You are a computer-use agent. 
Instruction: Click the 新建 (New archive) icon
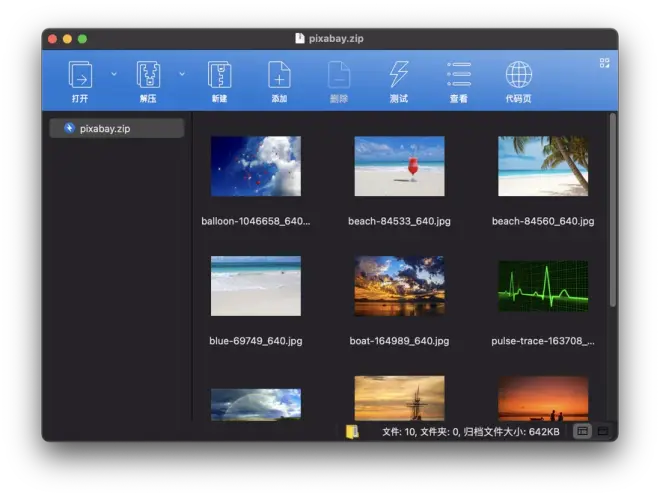[219, 75]
